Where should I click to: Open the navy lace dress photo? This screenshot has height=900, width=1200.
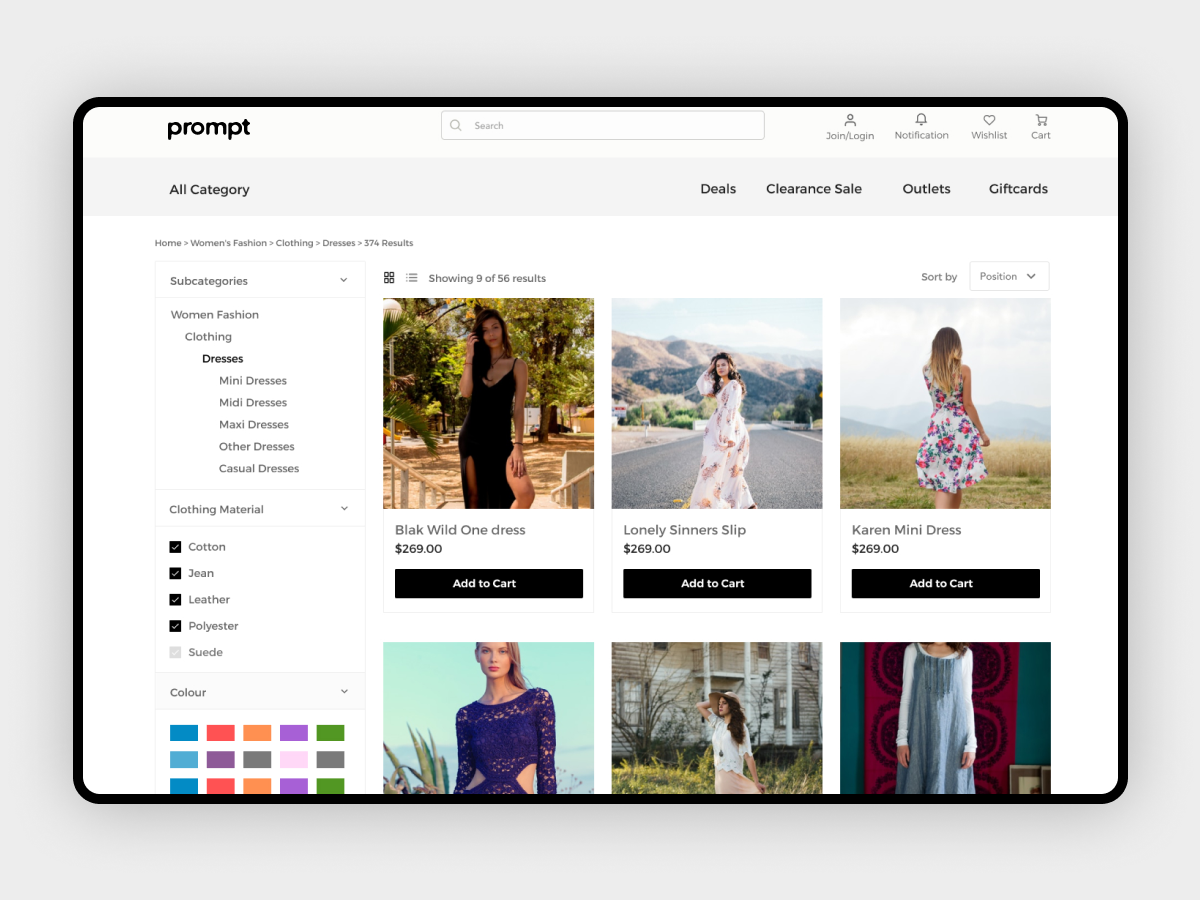click(x=489, y=718)
